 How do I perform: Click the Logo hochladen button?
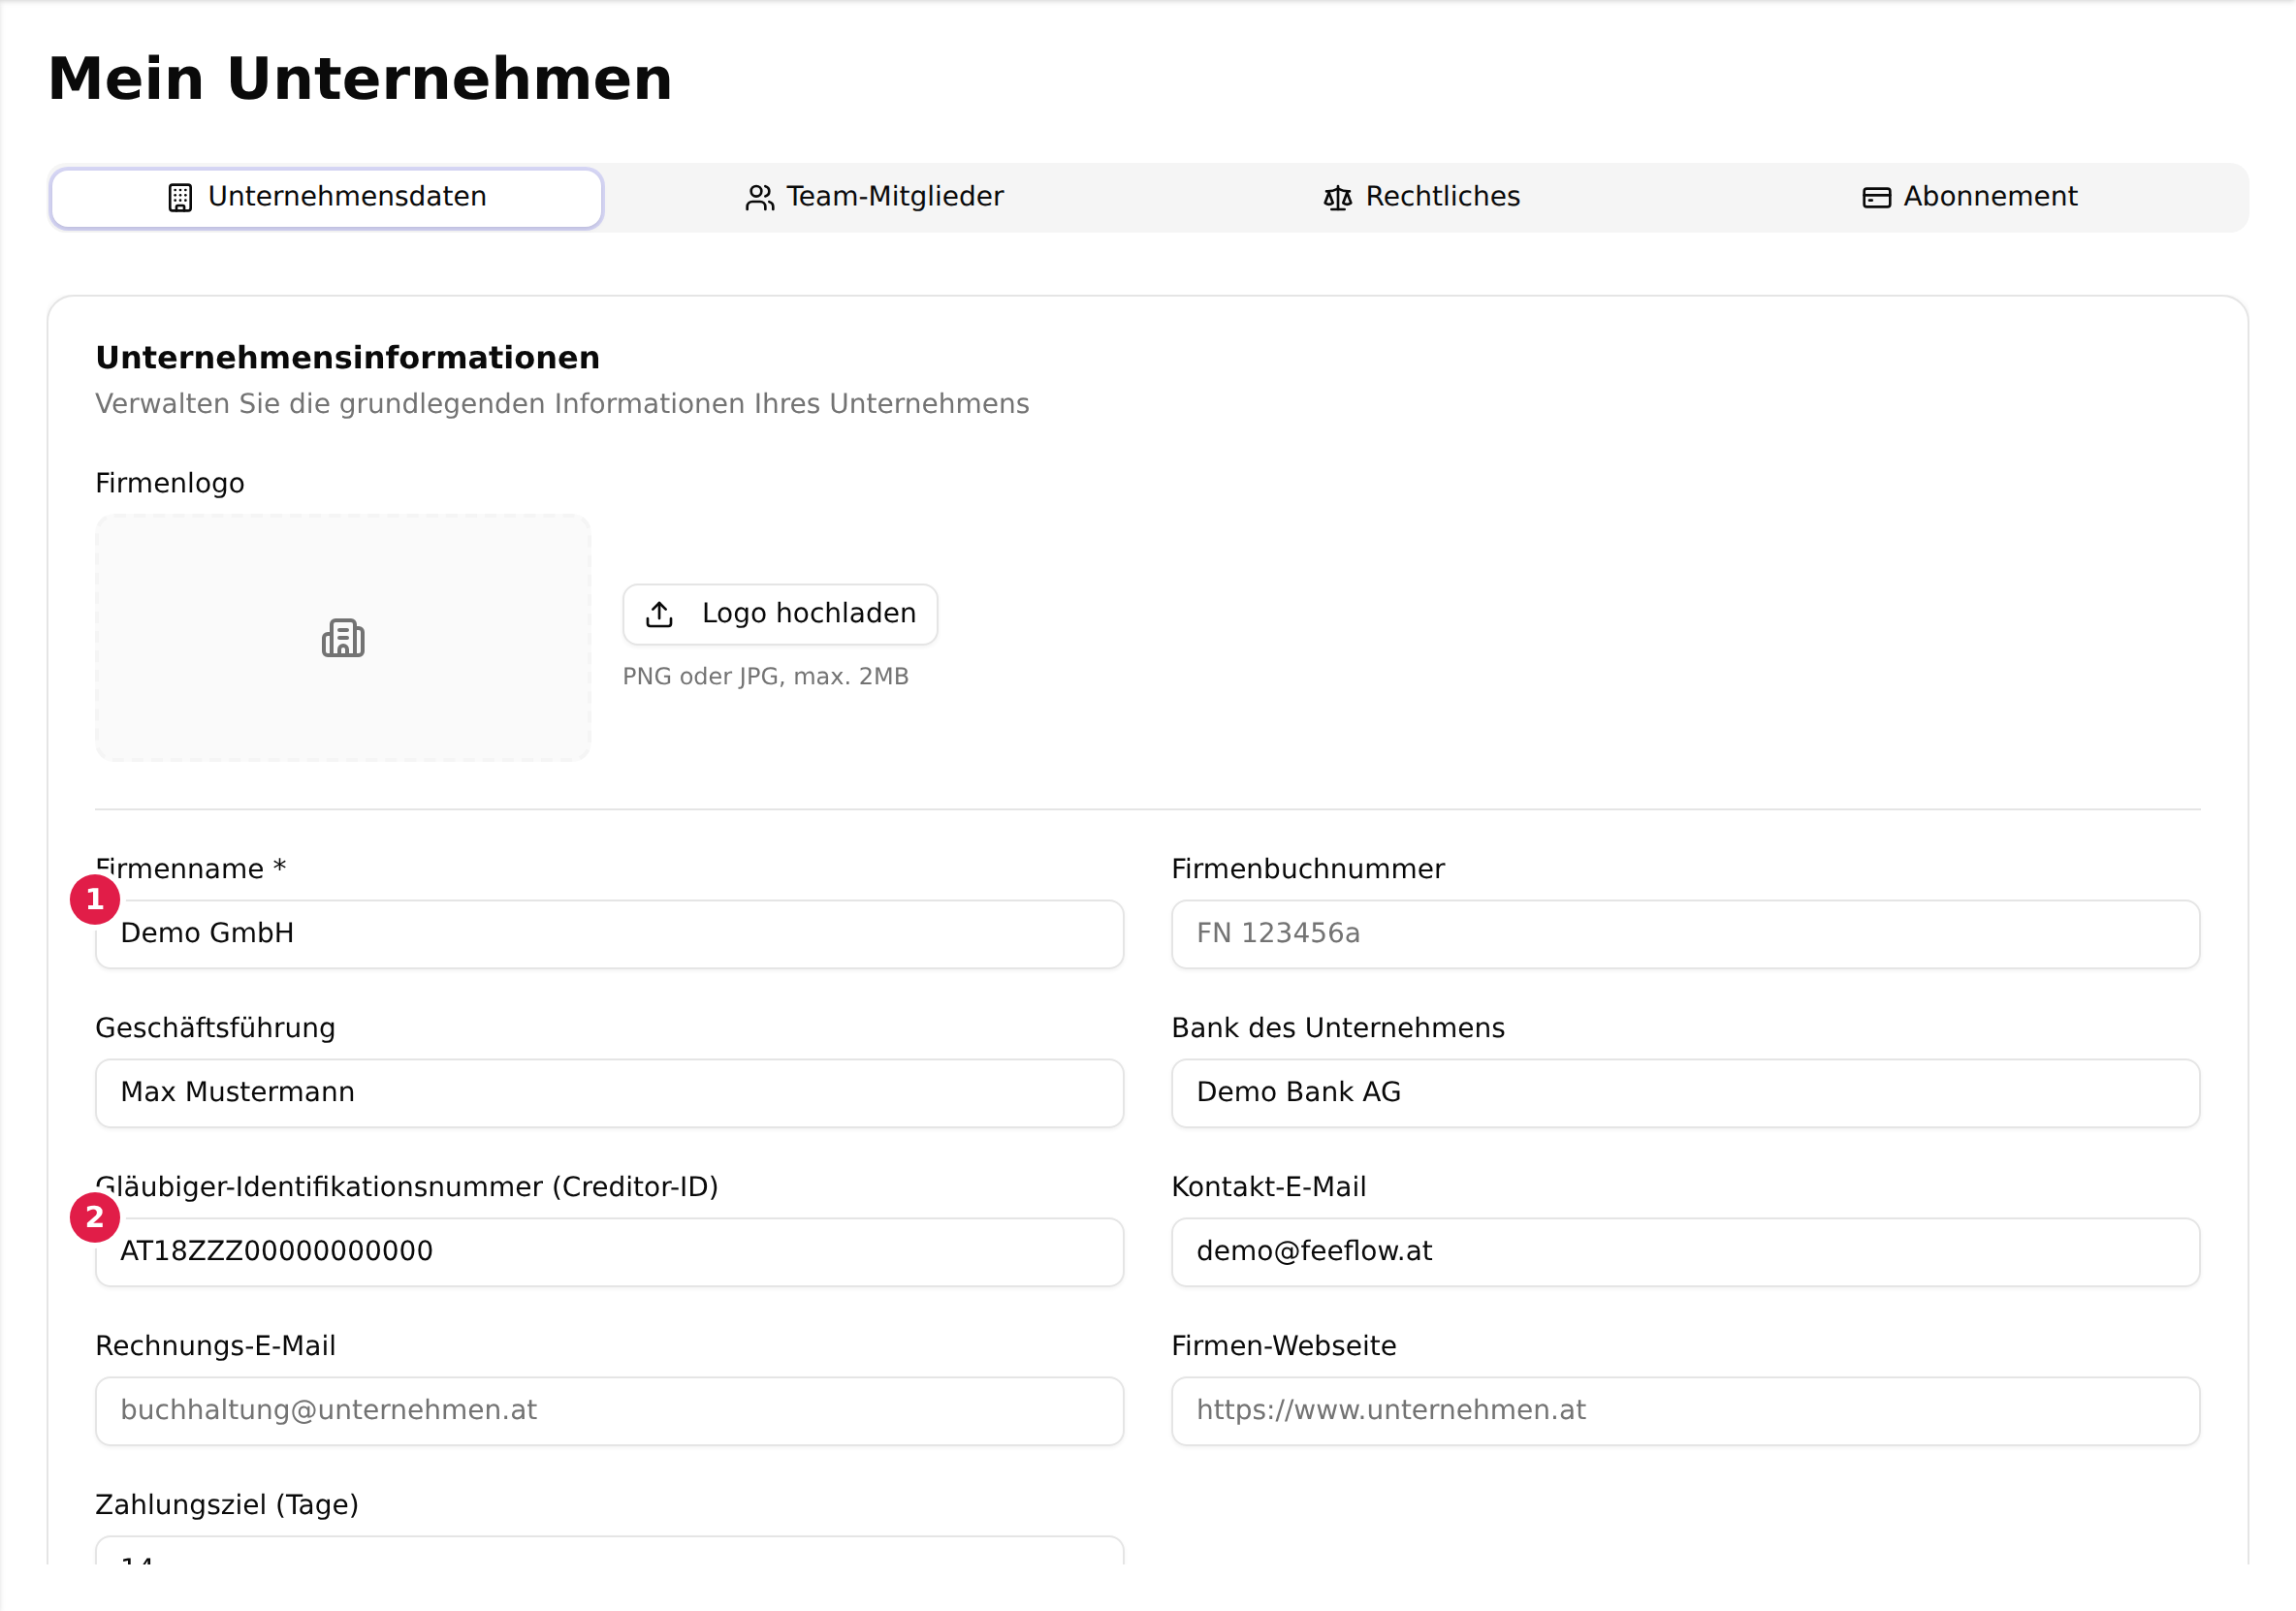(780, 614)
